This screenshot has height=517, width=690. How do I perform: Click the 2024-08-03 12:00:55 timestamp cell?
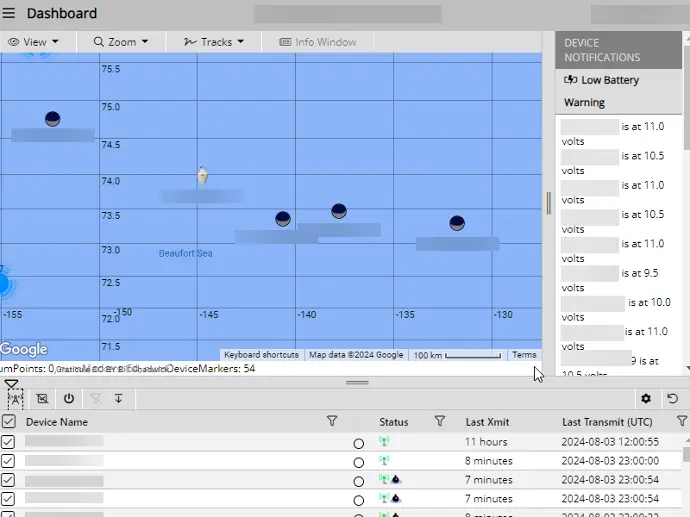[x=610, y=442]
